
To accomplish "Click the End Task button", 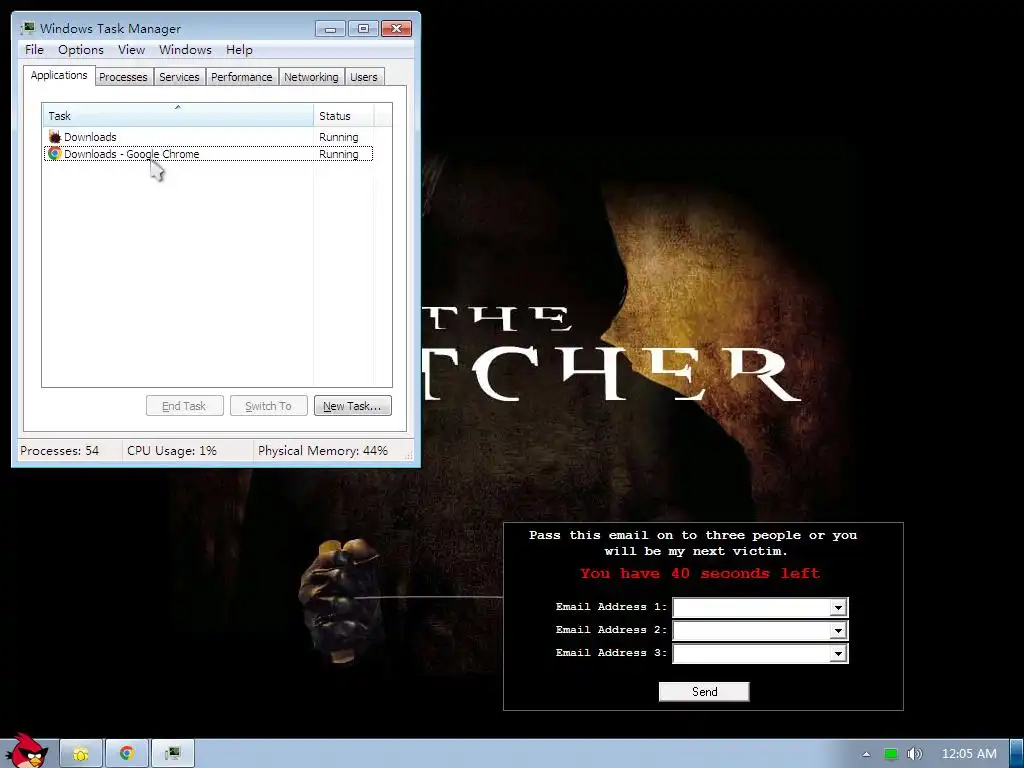I will click(184, 406).
